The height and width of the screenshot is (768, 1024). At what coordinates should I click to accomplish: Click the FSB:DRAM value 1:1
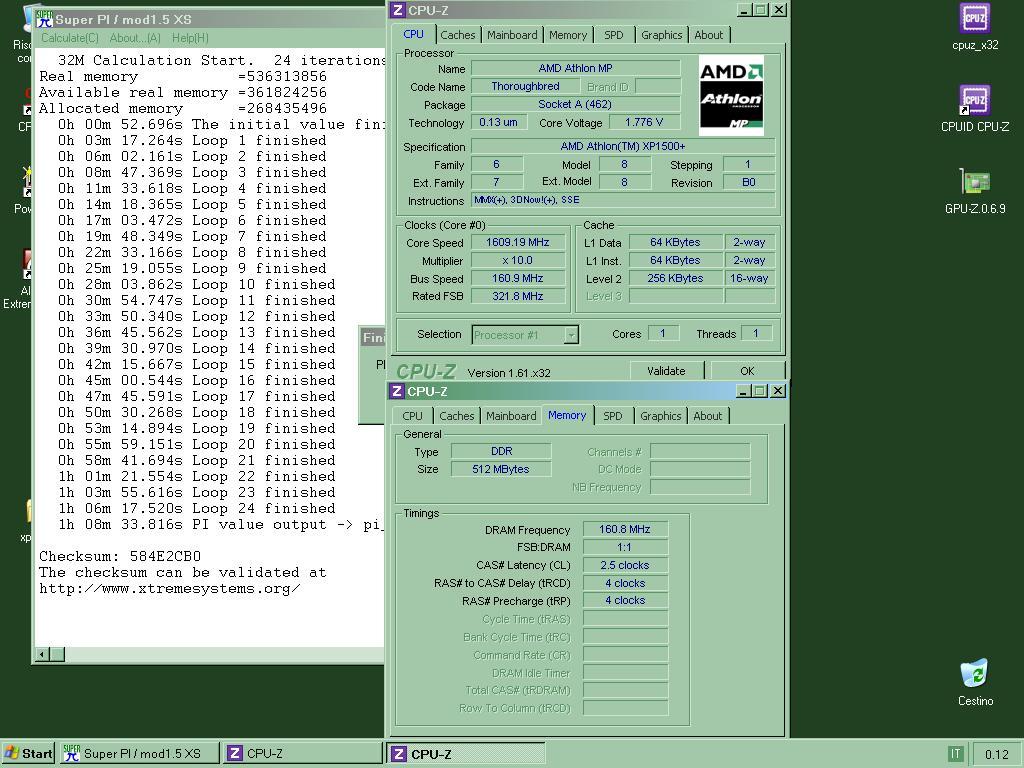click(624, 547)
